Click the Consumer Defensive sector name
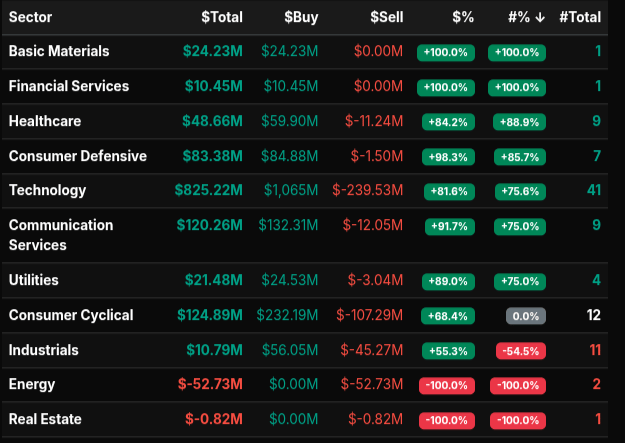Screen dimensions: 625x443 (78, 156)
